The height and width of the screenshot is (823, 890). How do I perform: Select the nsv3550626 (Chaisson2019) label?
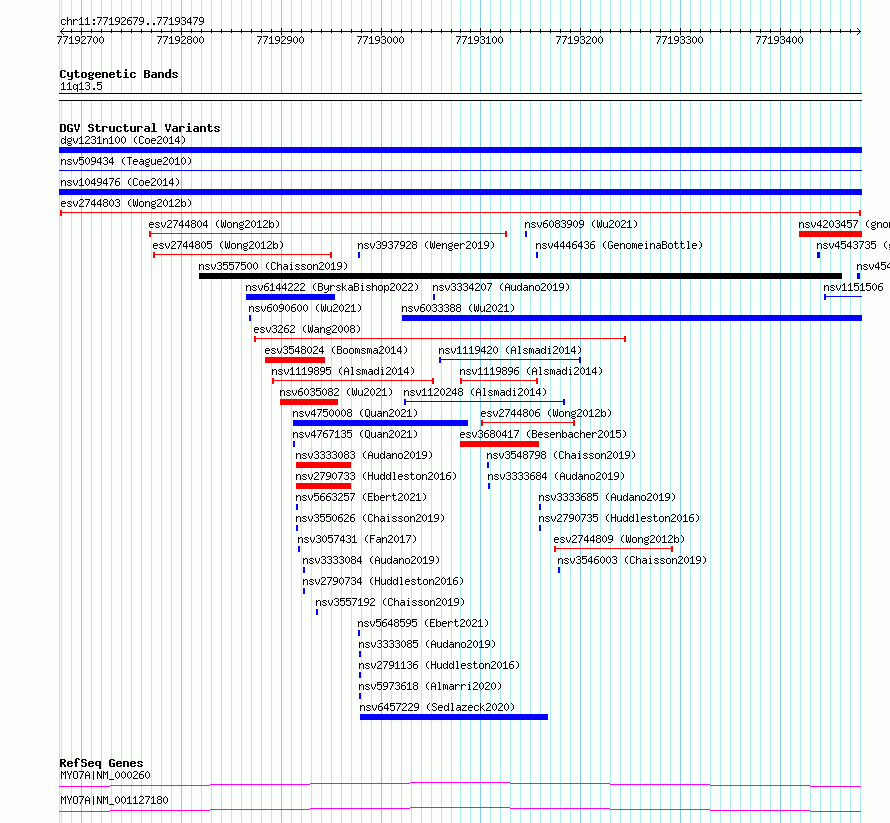click(x=370, y=518)
